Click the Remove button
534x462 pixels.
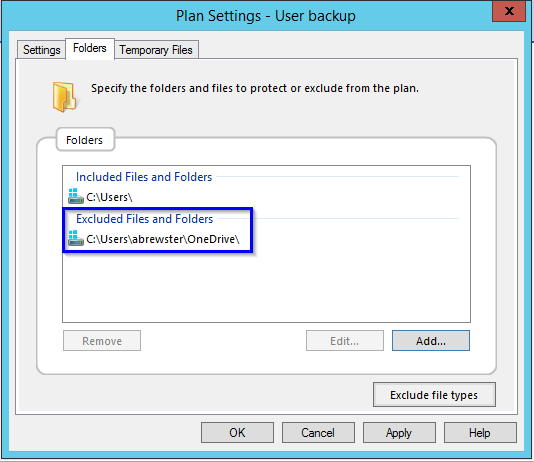pyautogui.click(x=102, y=340)
